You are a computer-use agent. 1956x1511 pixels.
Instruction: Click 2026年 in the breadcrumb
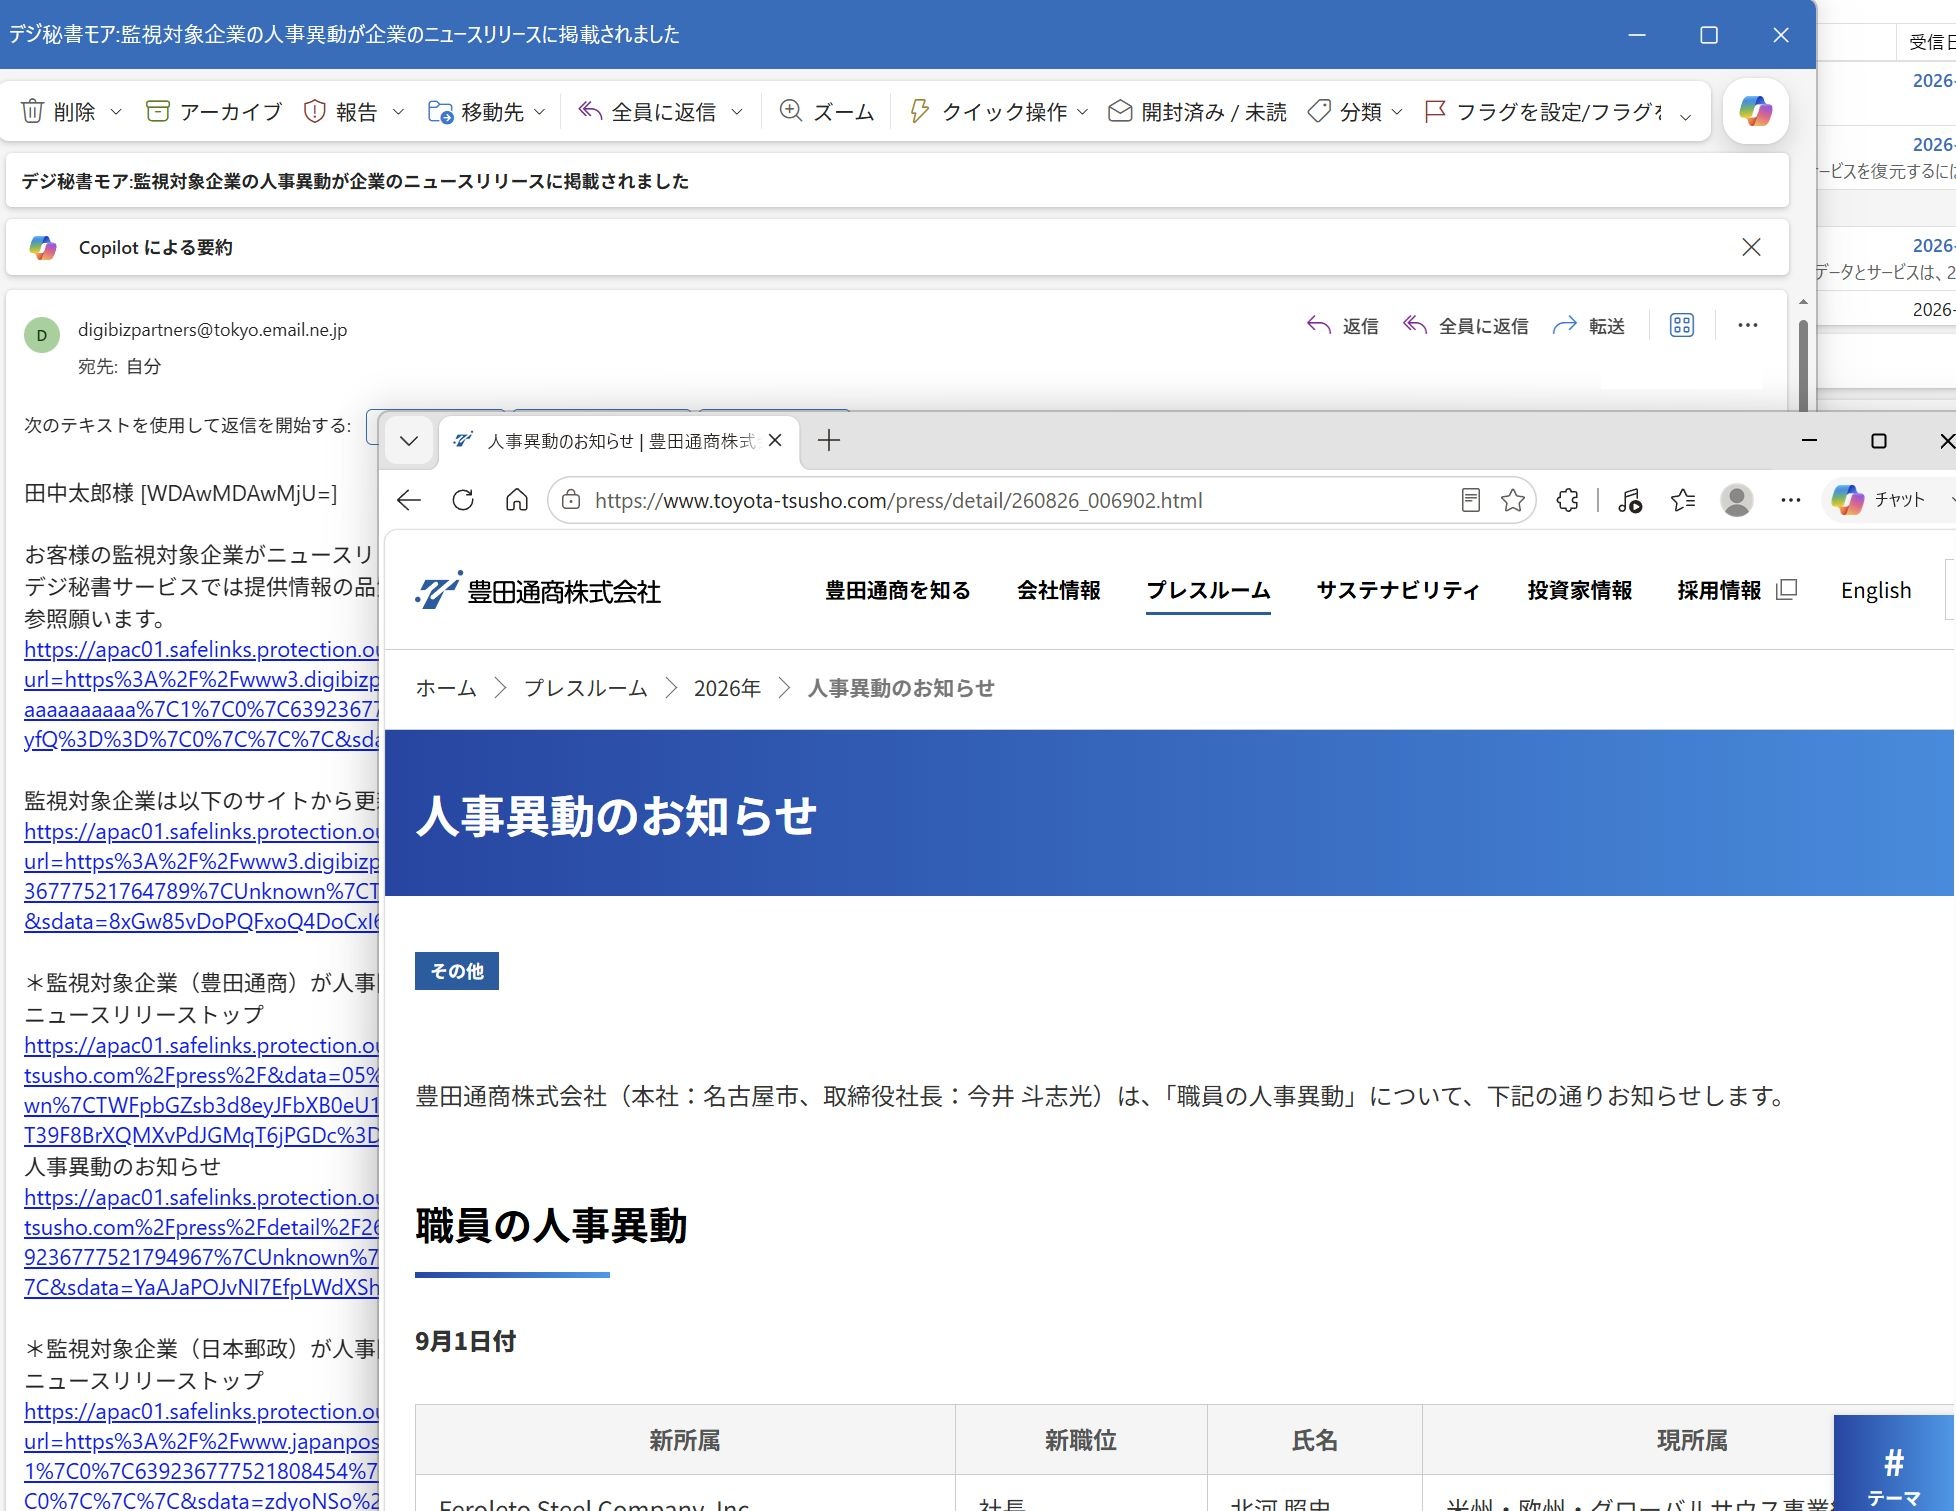tap(727, 688)
